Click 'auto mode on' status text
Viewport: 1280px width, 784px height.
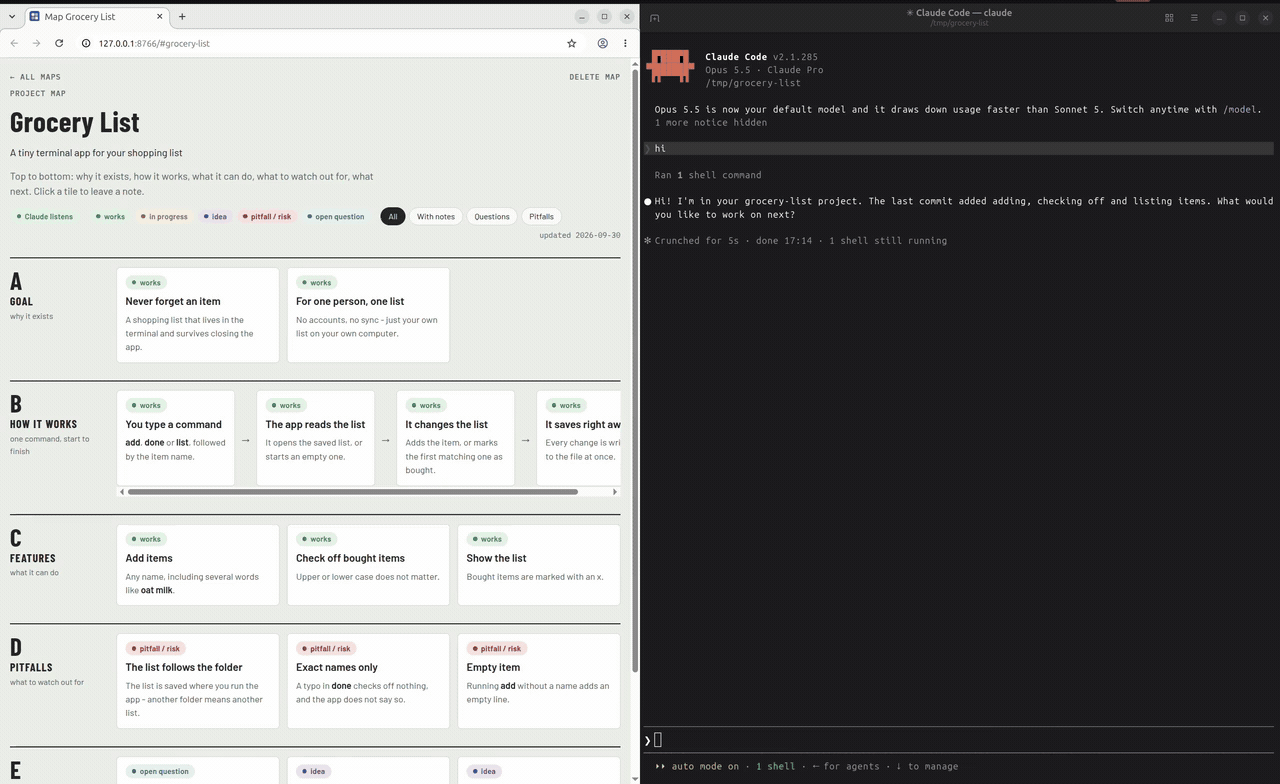point(705,766)
